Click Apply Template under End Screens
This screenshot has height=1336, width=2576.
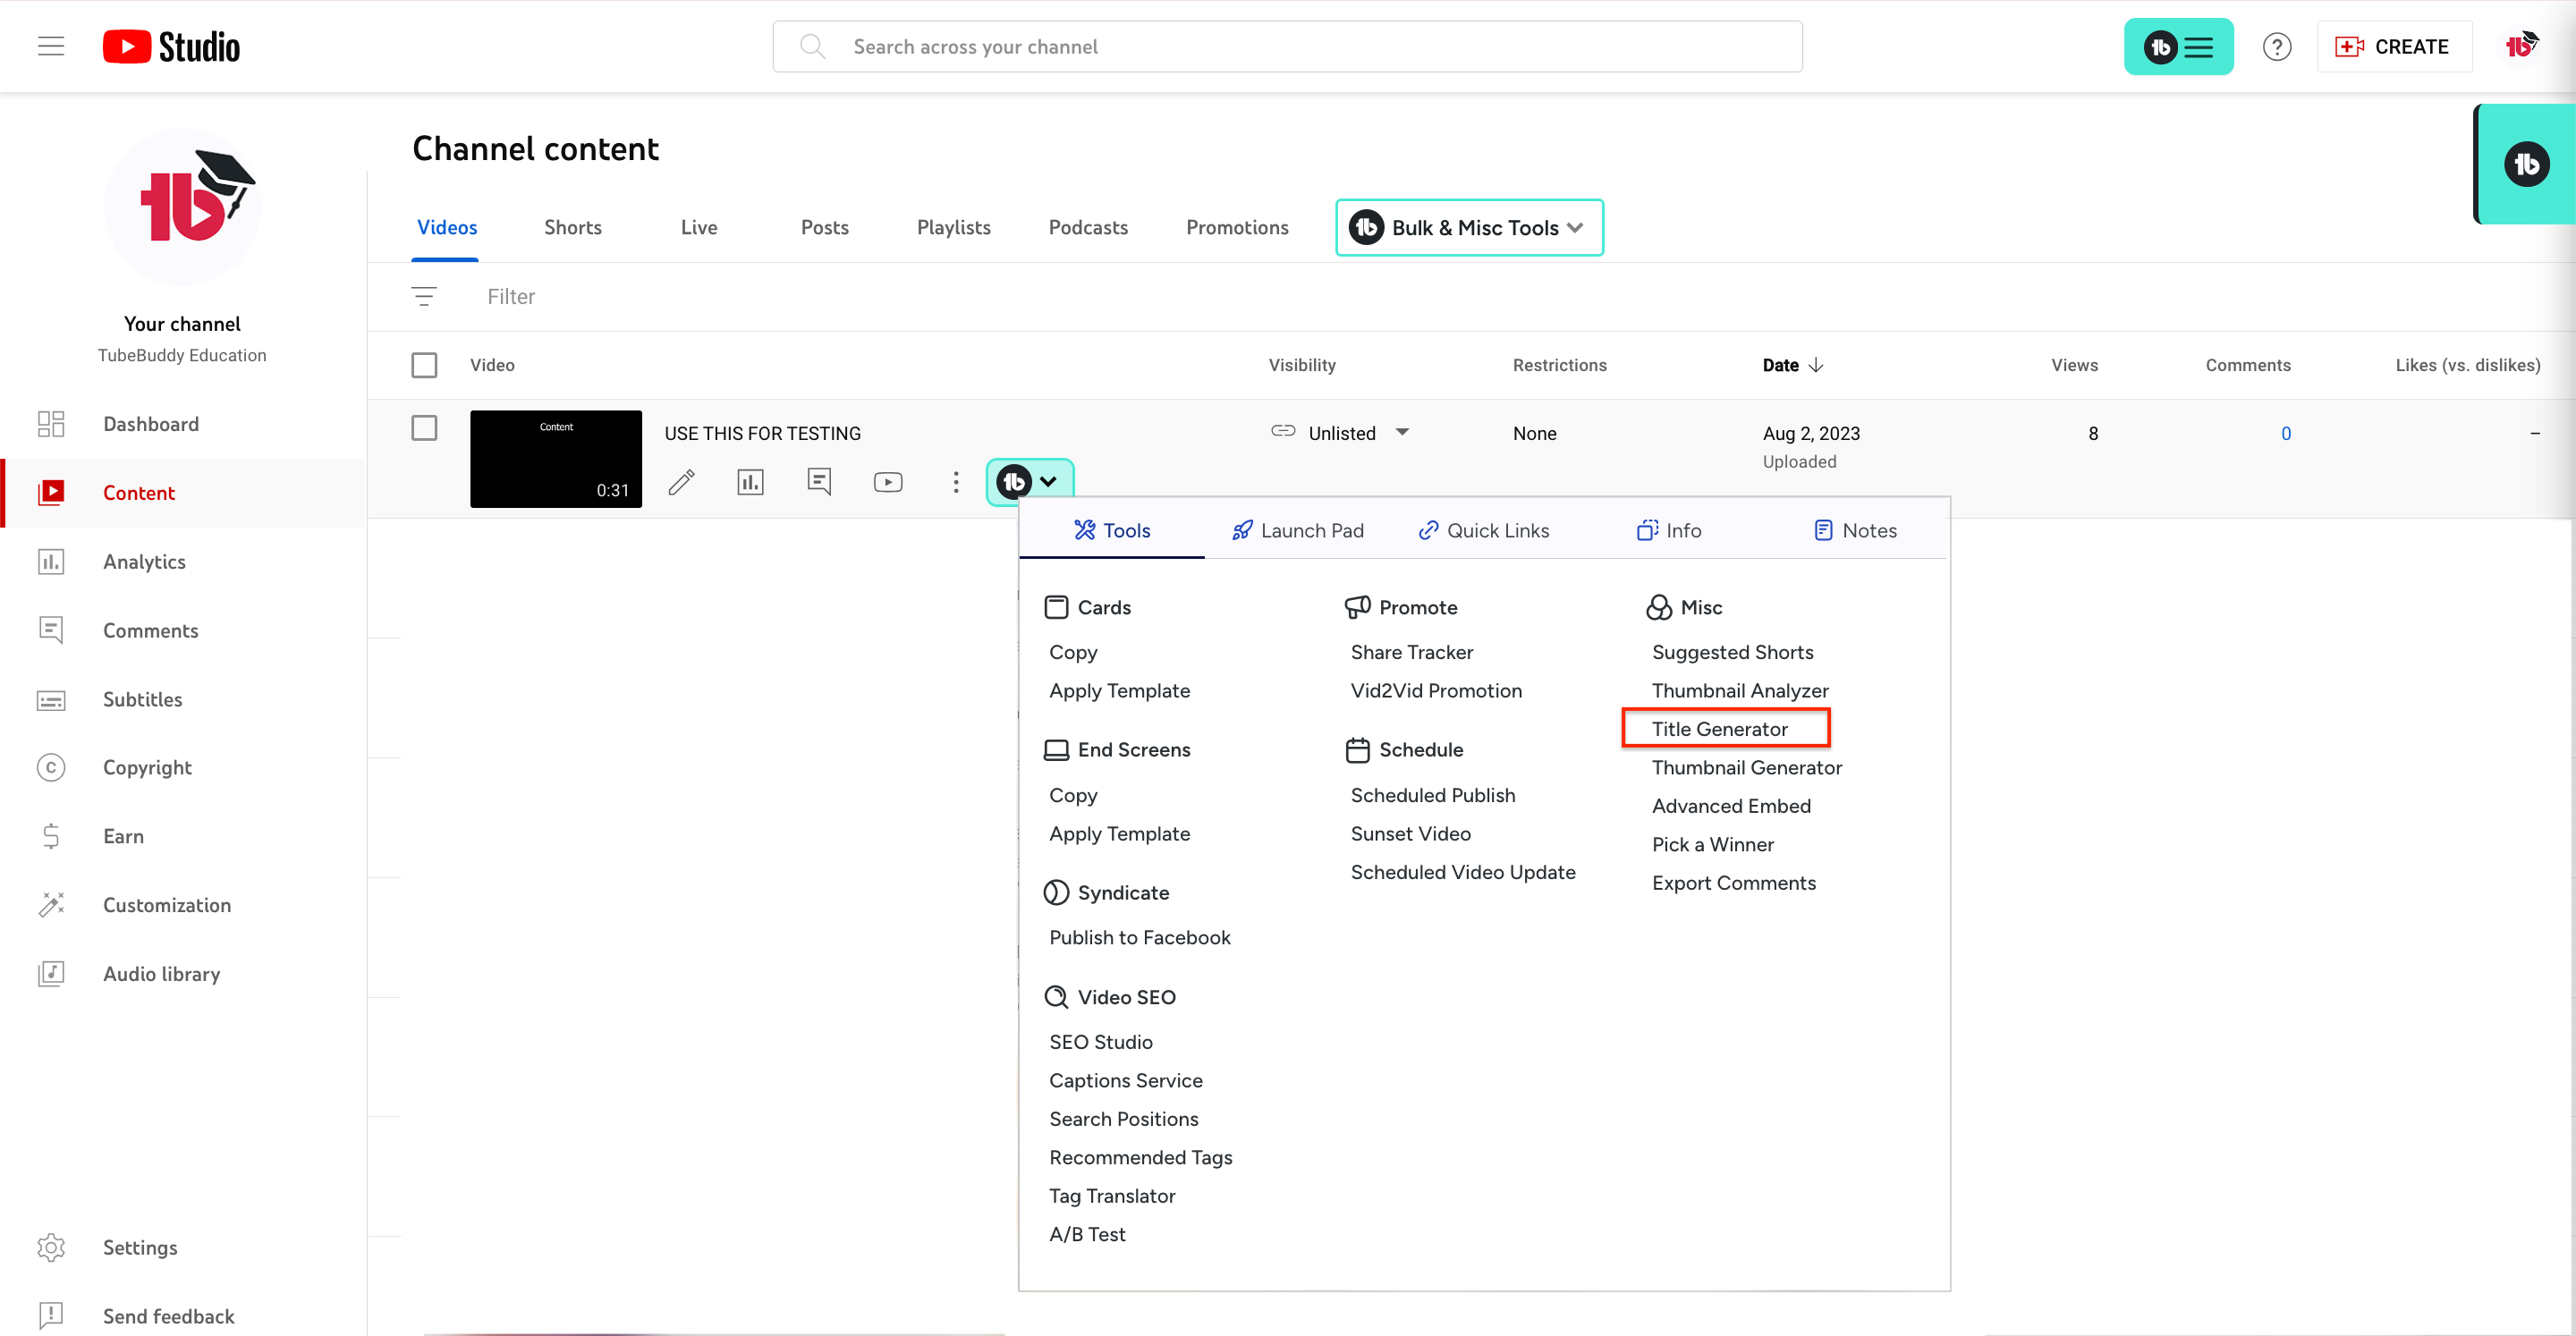point(1119,835)
